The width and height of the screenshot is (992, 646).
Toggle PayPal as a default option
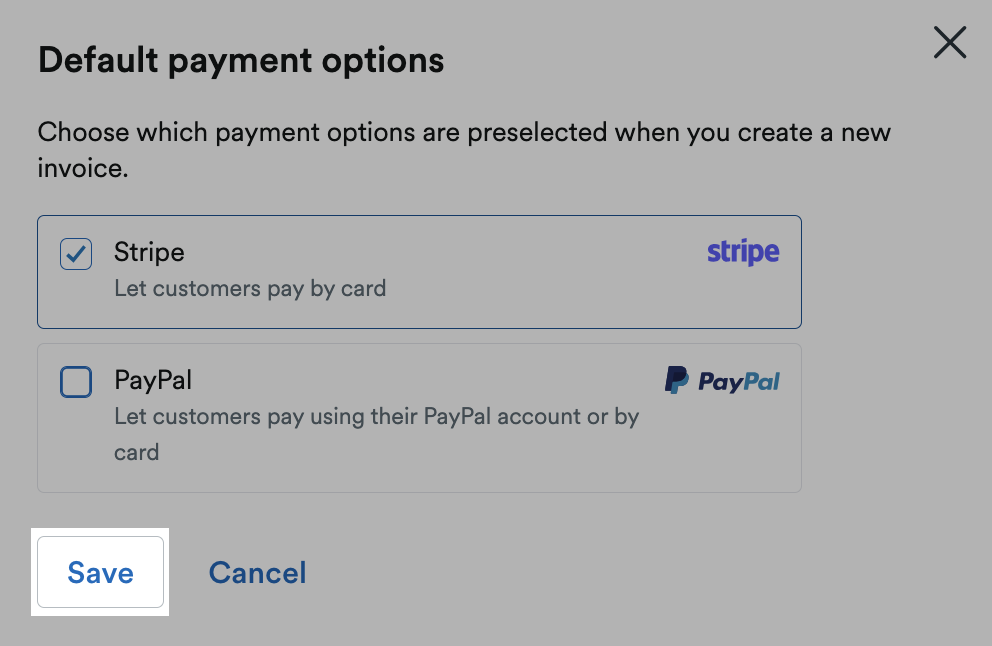pos(75,382)
